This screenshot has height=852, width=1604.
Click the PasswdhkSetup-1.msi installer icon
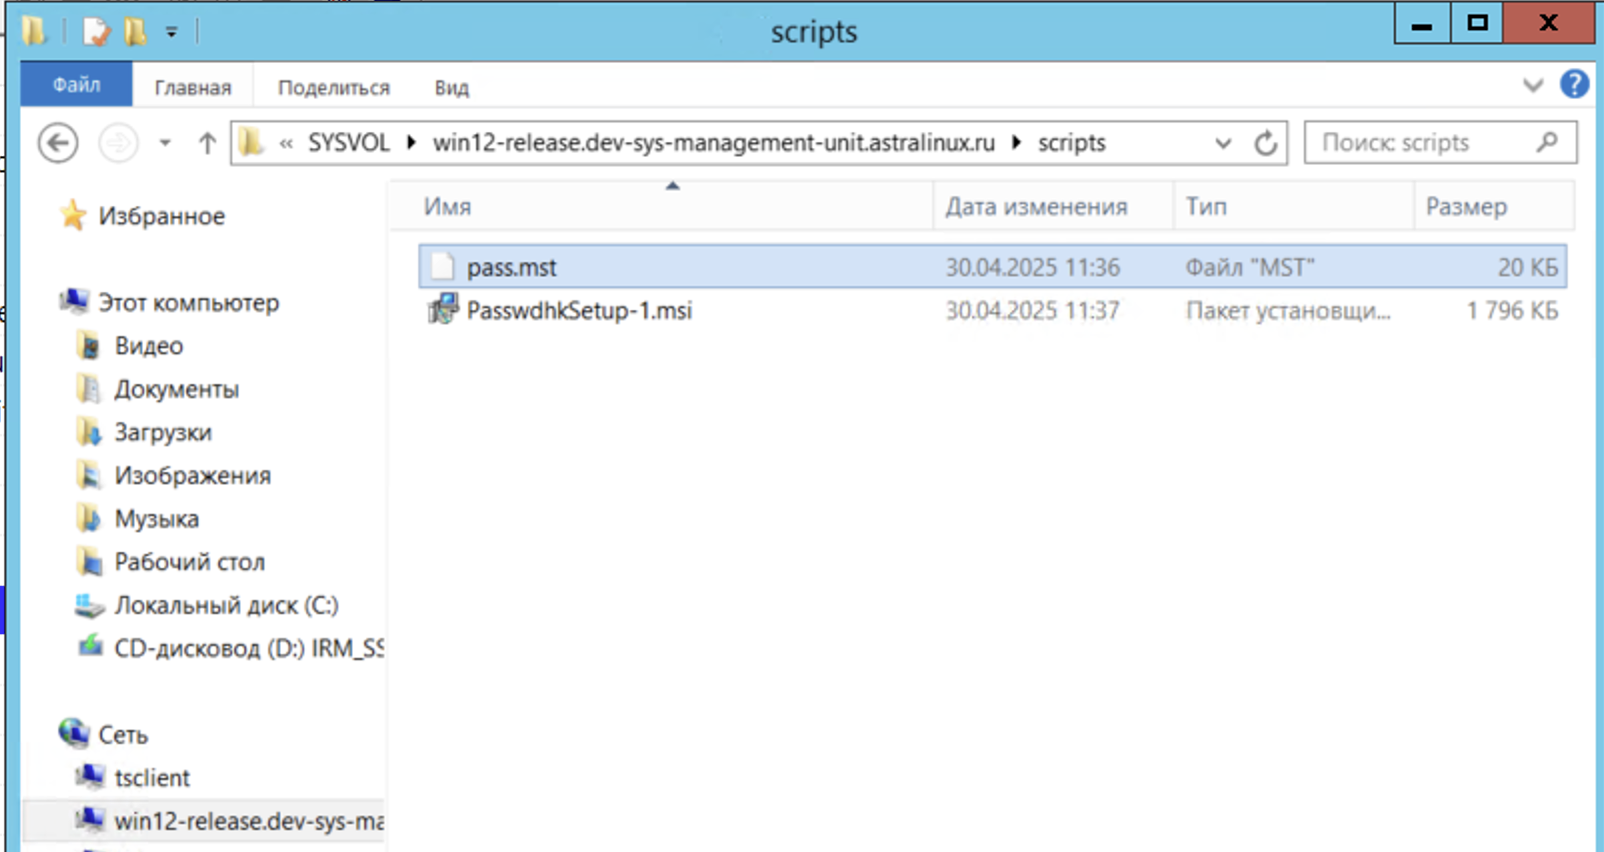[x=442, y=310]
